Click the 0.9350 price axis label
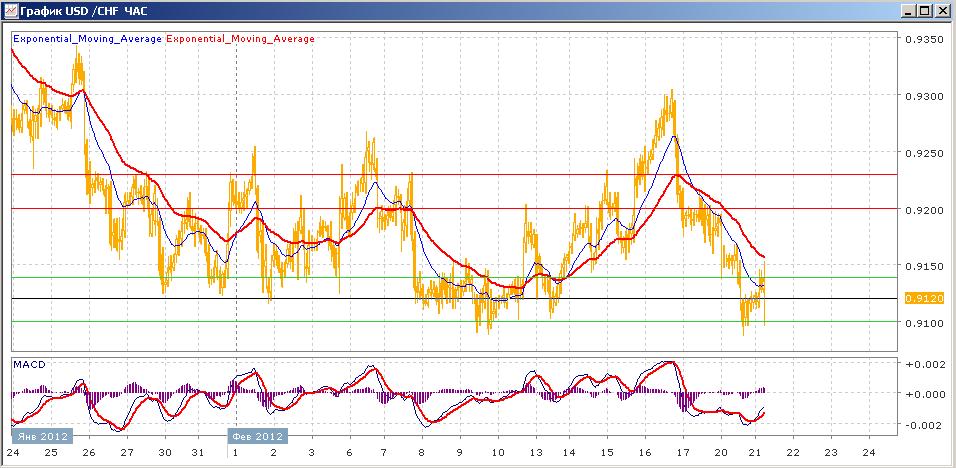The image size is (956, 468). tap(924, 39)
